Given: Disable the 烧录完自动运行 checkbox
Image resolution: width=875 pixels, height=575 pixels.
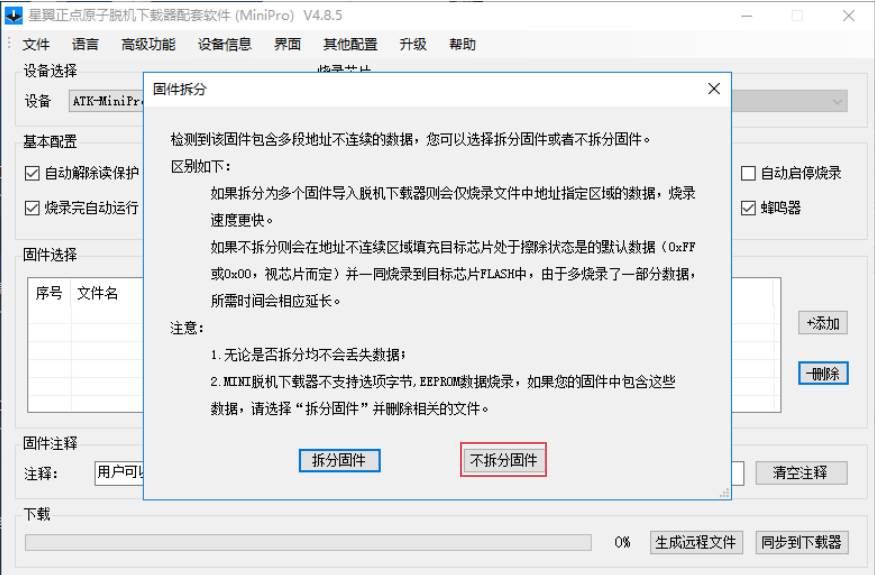Looking at the screenshot, I should [32, 209].
